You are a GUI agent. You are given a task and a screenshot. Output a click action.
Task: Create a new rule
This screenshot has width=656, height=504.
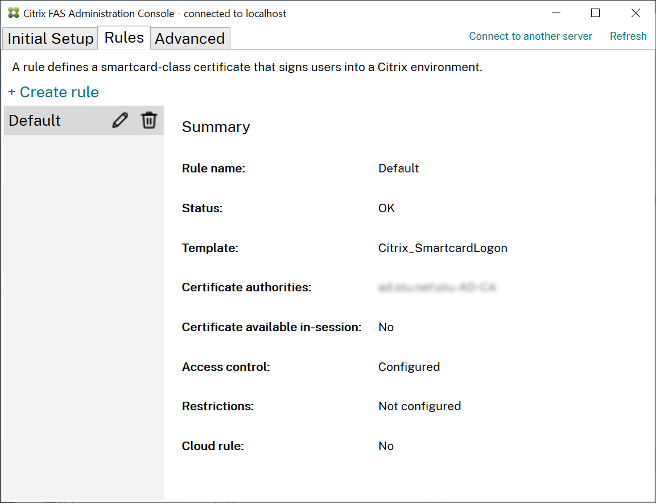coord(53,92)
